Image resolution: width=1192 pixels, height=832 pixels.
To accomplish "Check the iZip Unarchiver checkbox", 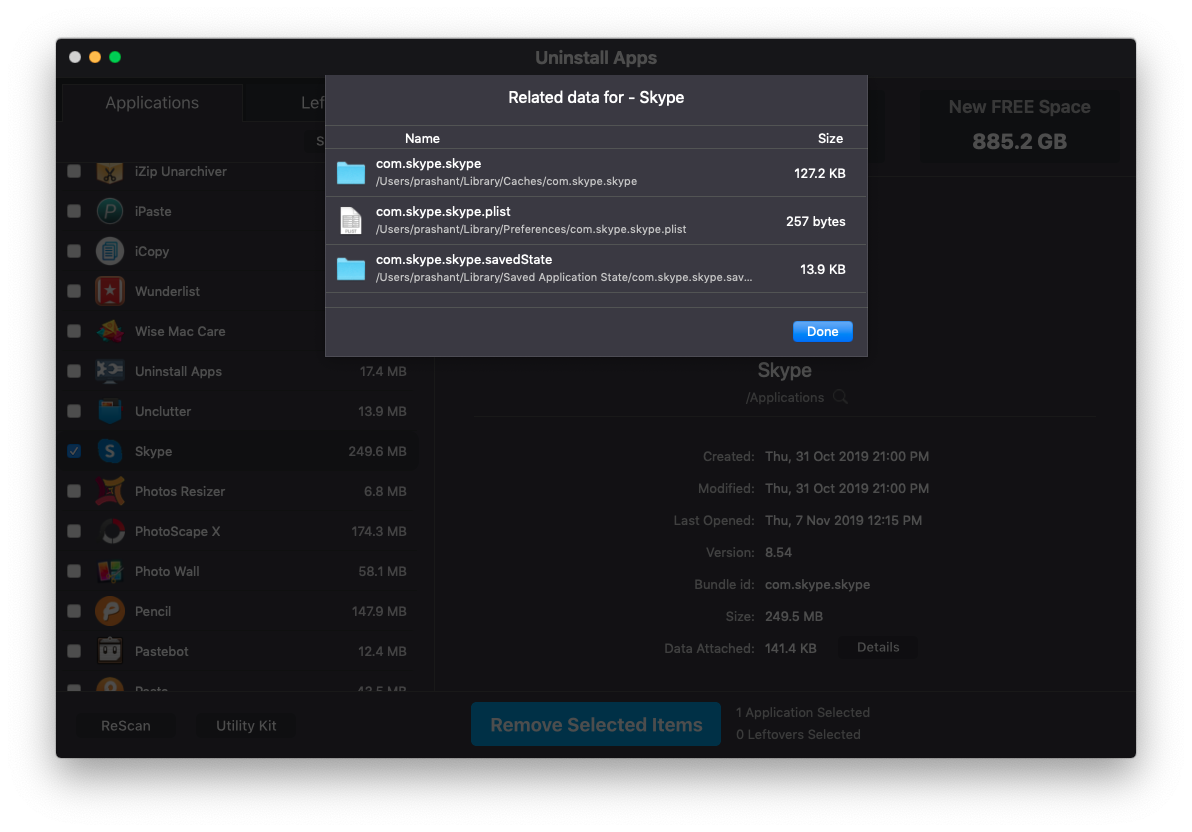I will point(74,171).
